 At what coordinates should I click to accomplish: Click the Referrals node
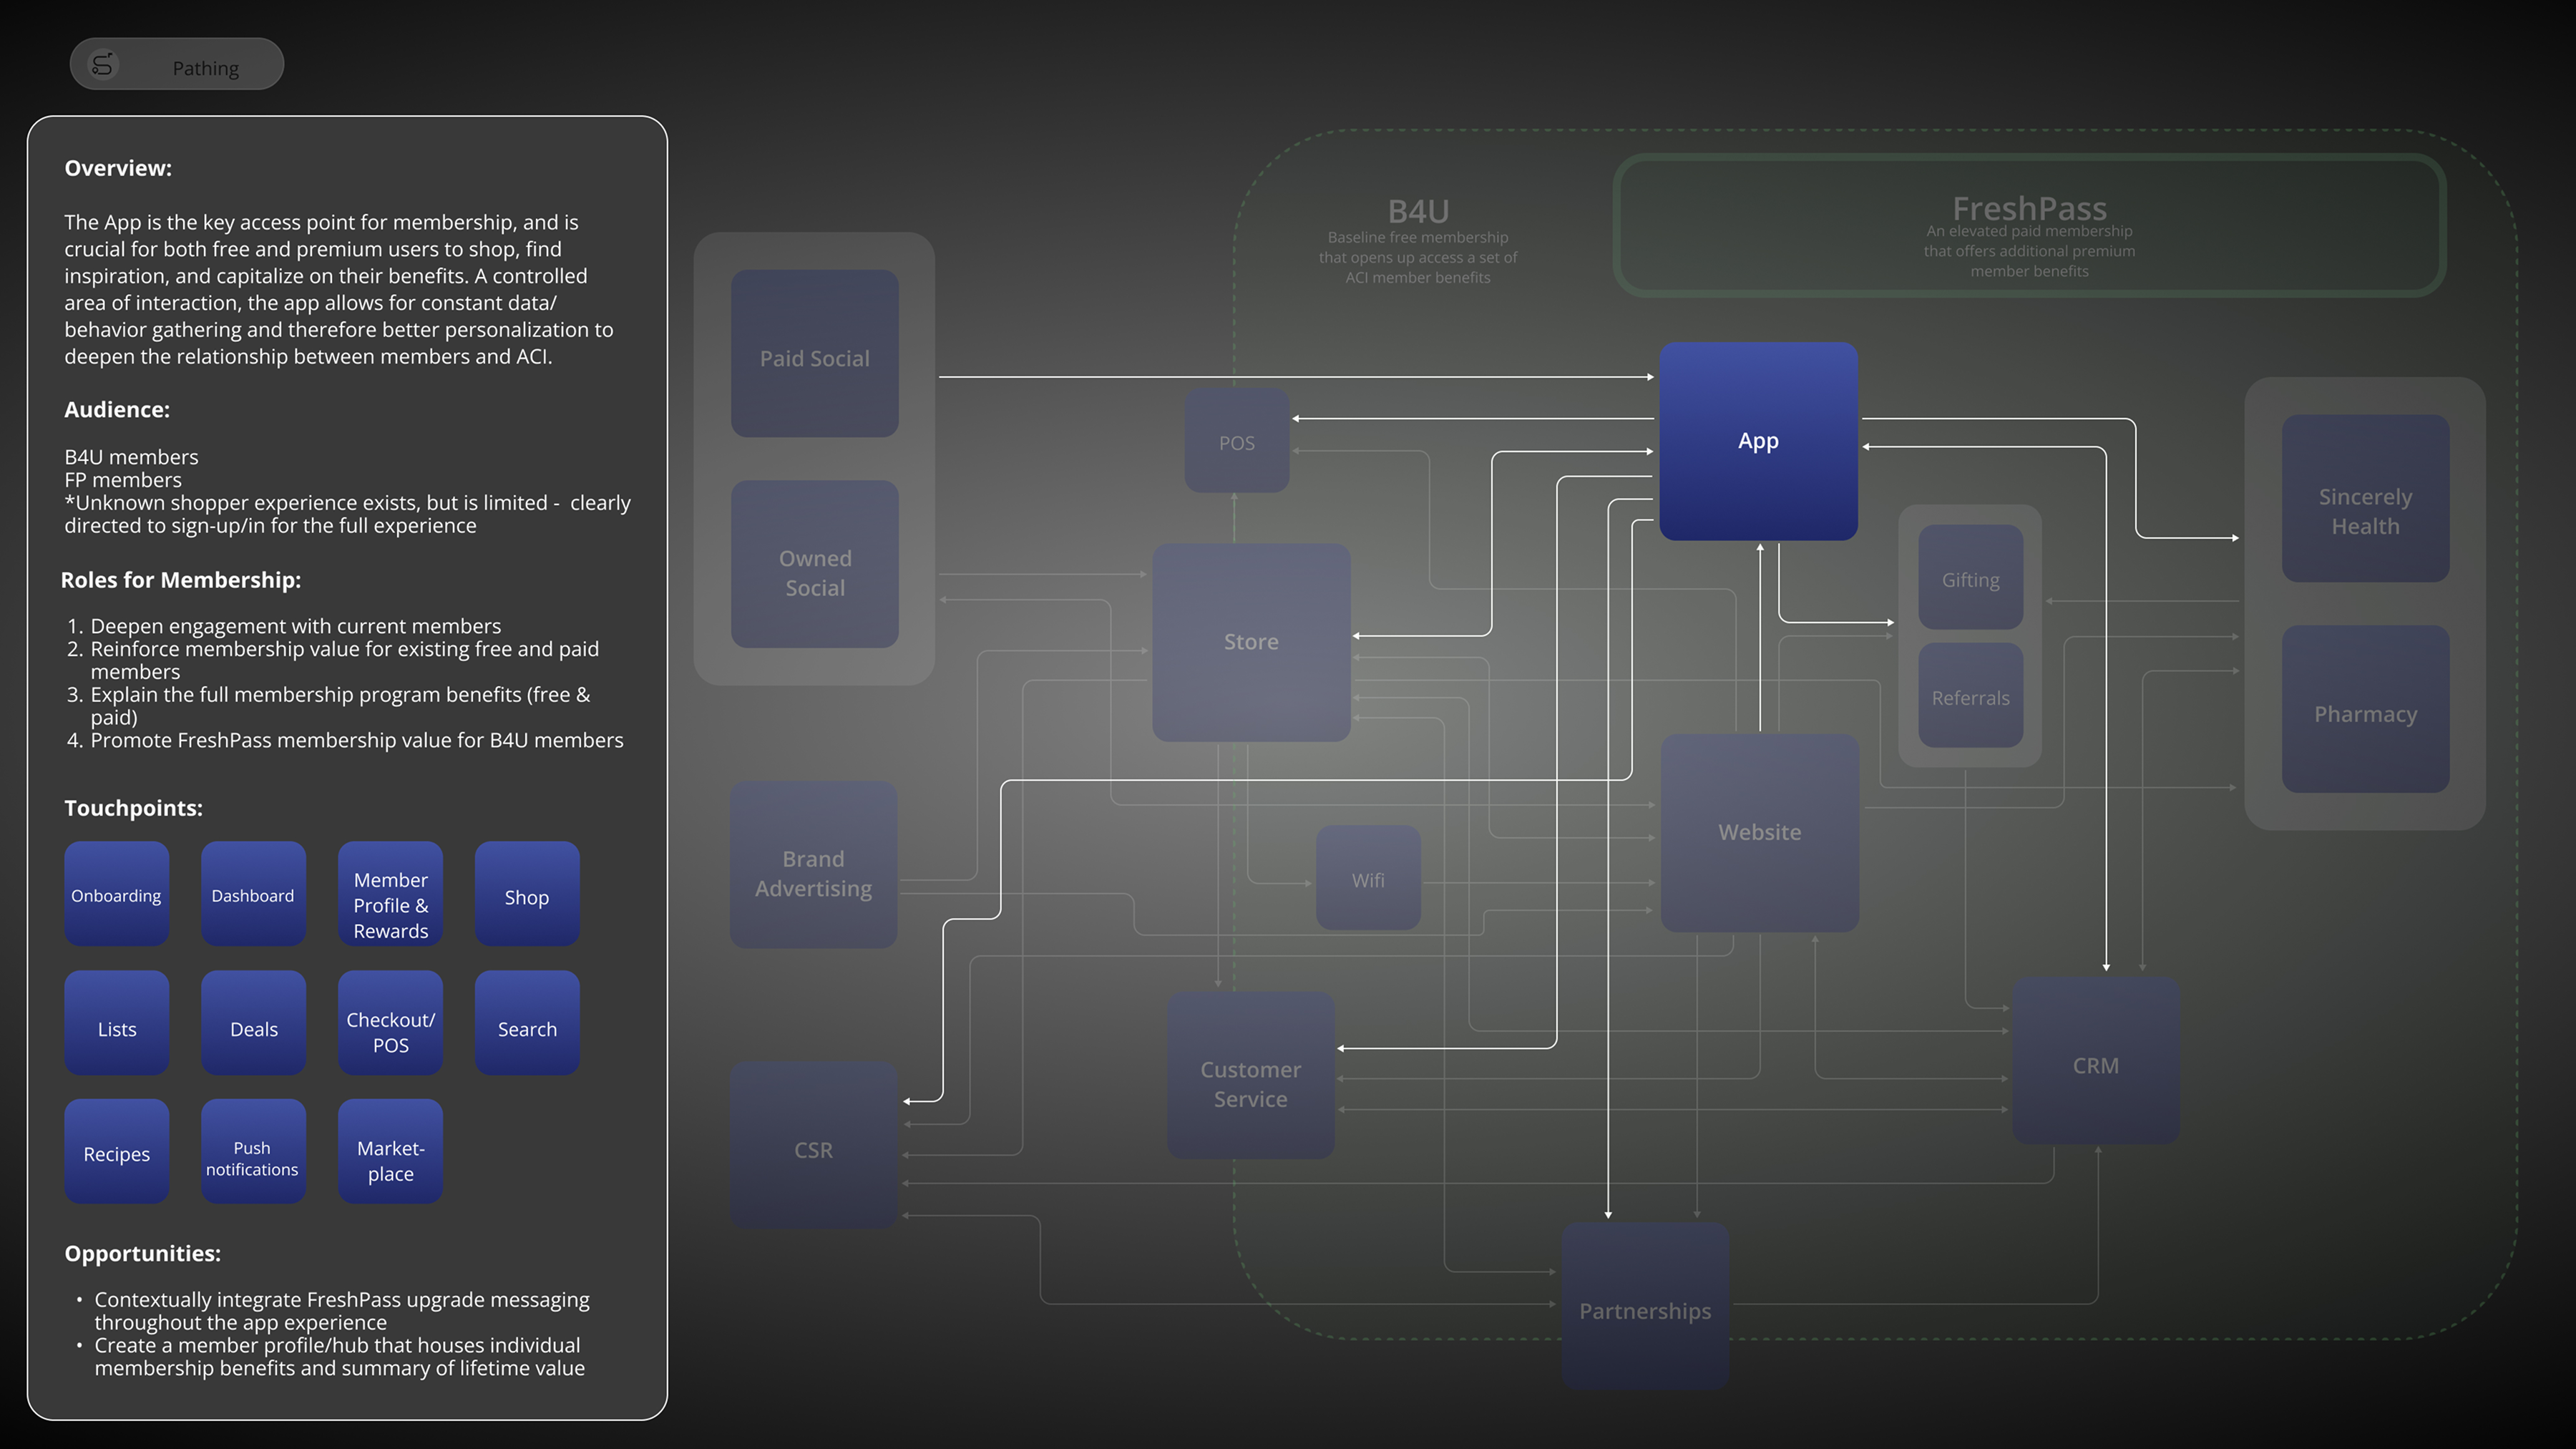tap(1970, 695)
